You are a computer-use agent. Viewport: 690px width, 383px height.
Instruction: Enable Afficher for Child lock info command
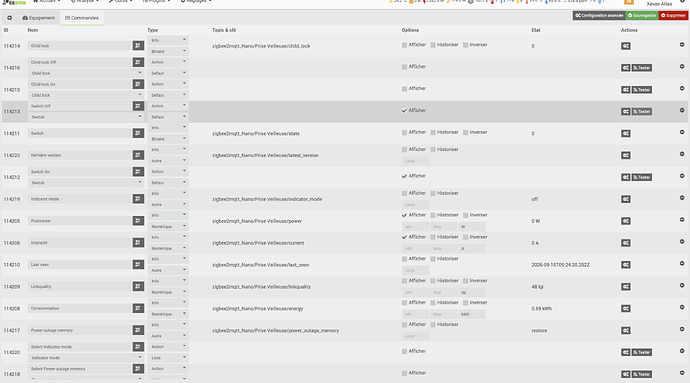click(404, 45)
